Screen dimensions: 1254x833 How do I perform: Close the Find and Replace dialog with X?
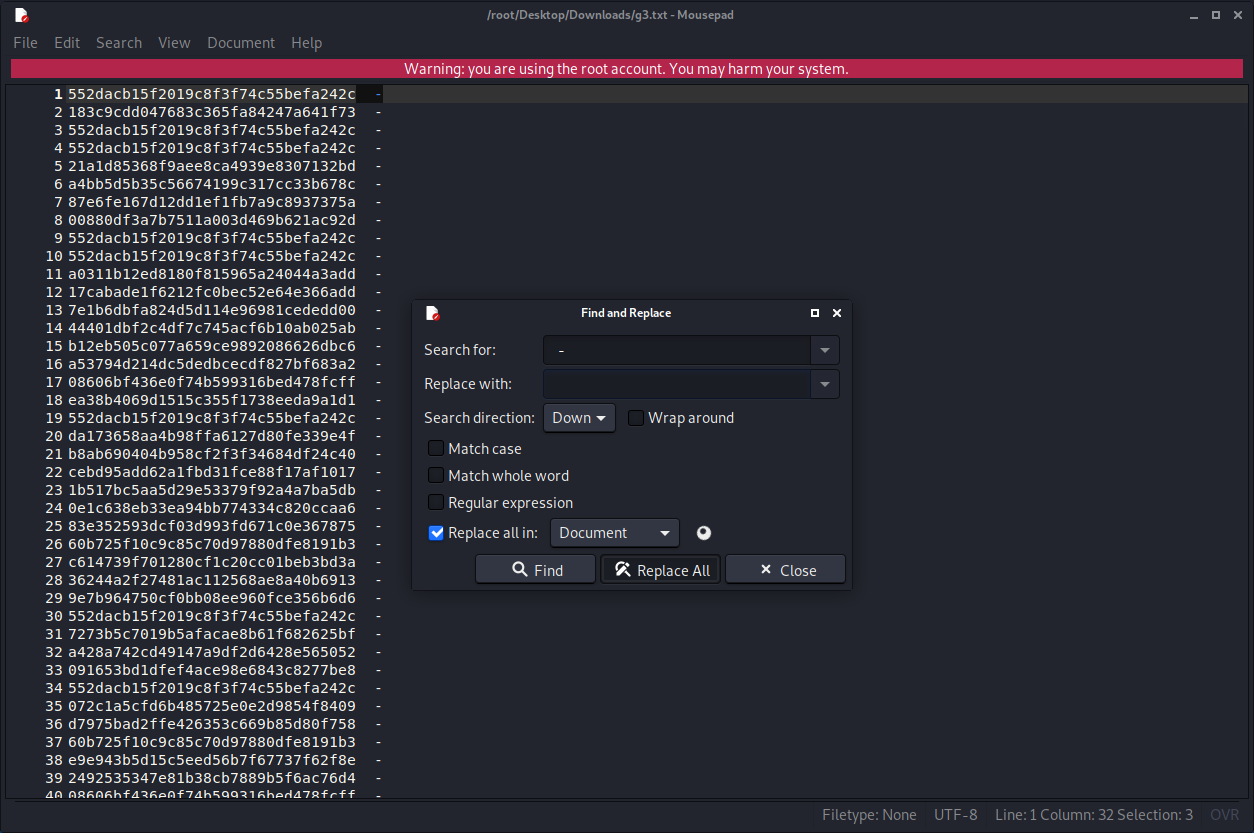[837, 313]
